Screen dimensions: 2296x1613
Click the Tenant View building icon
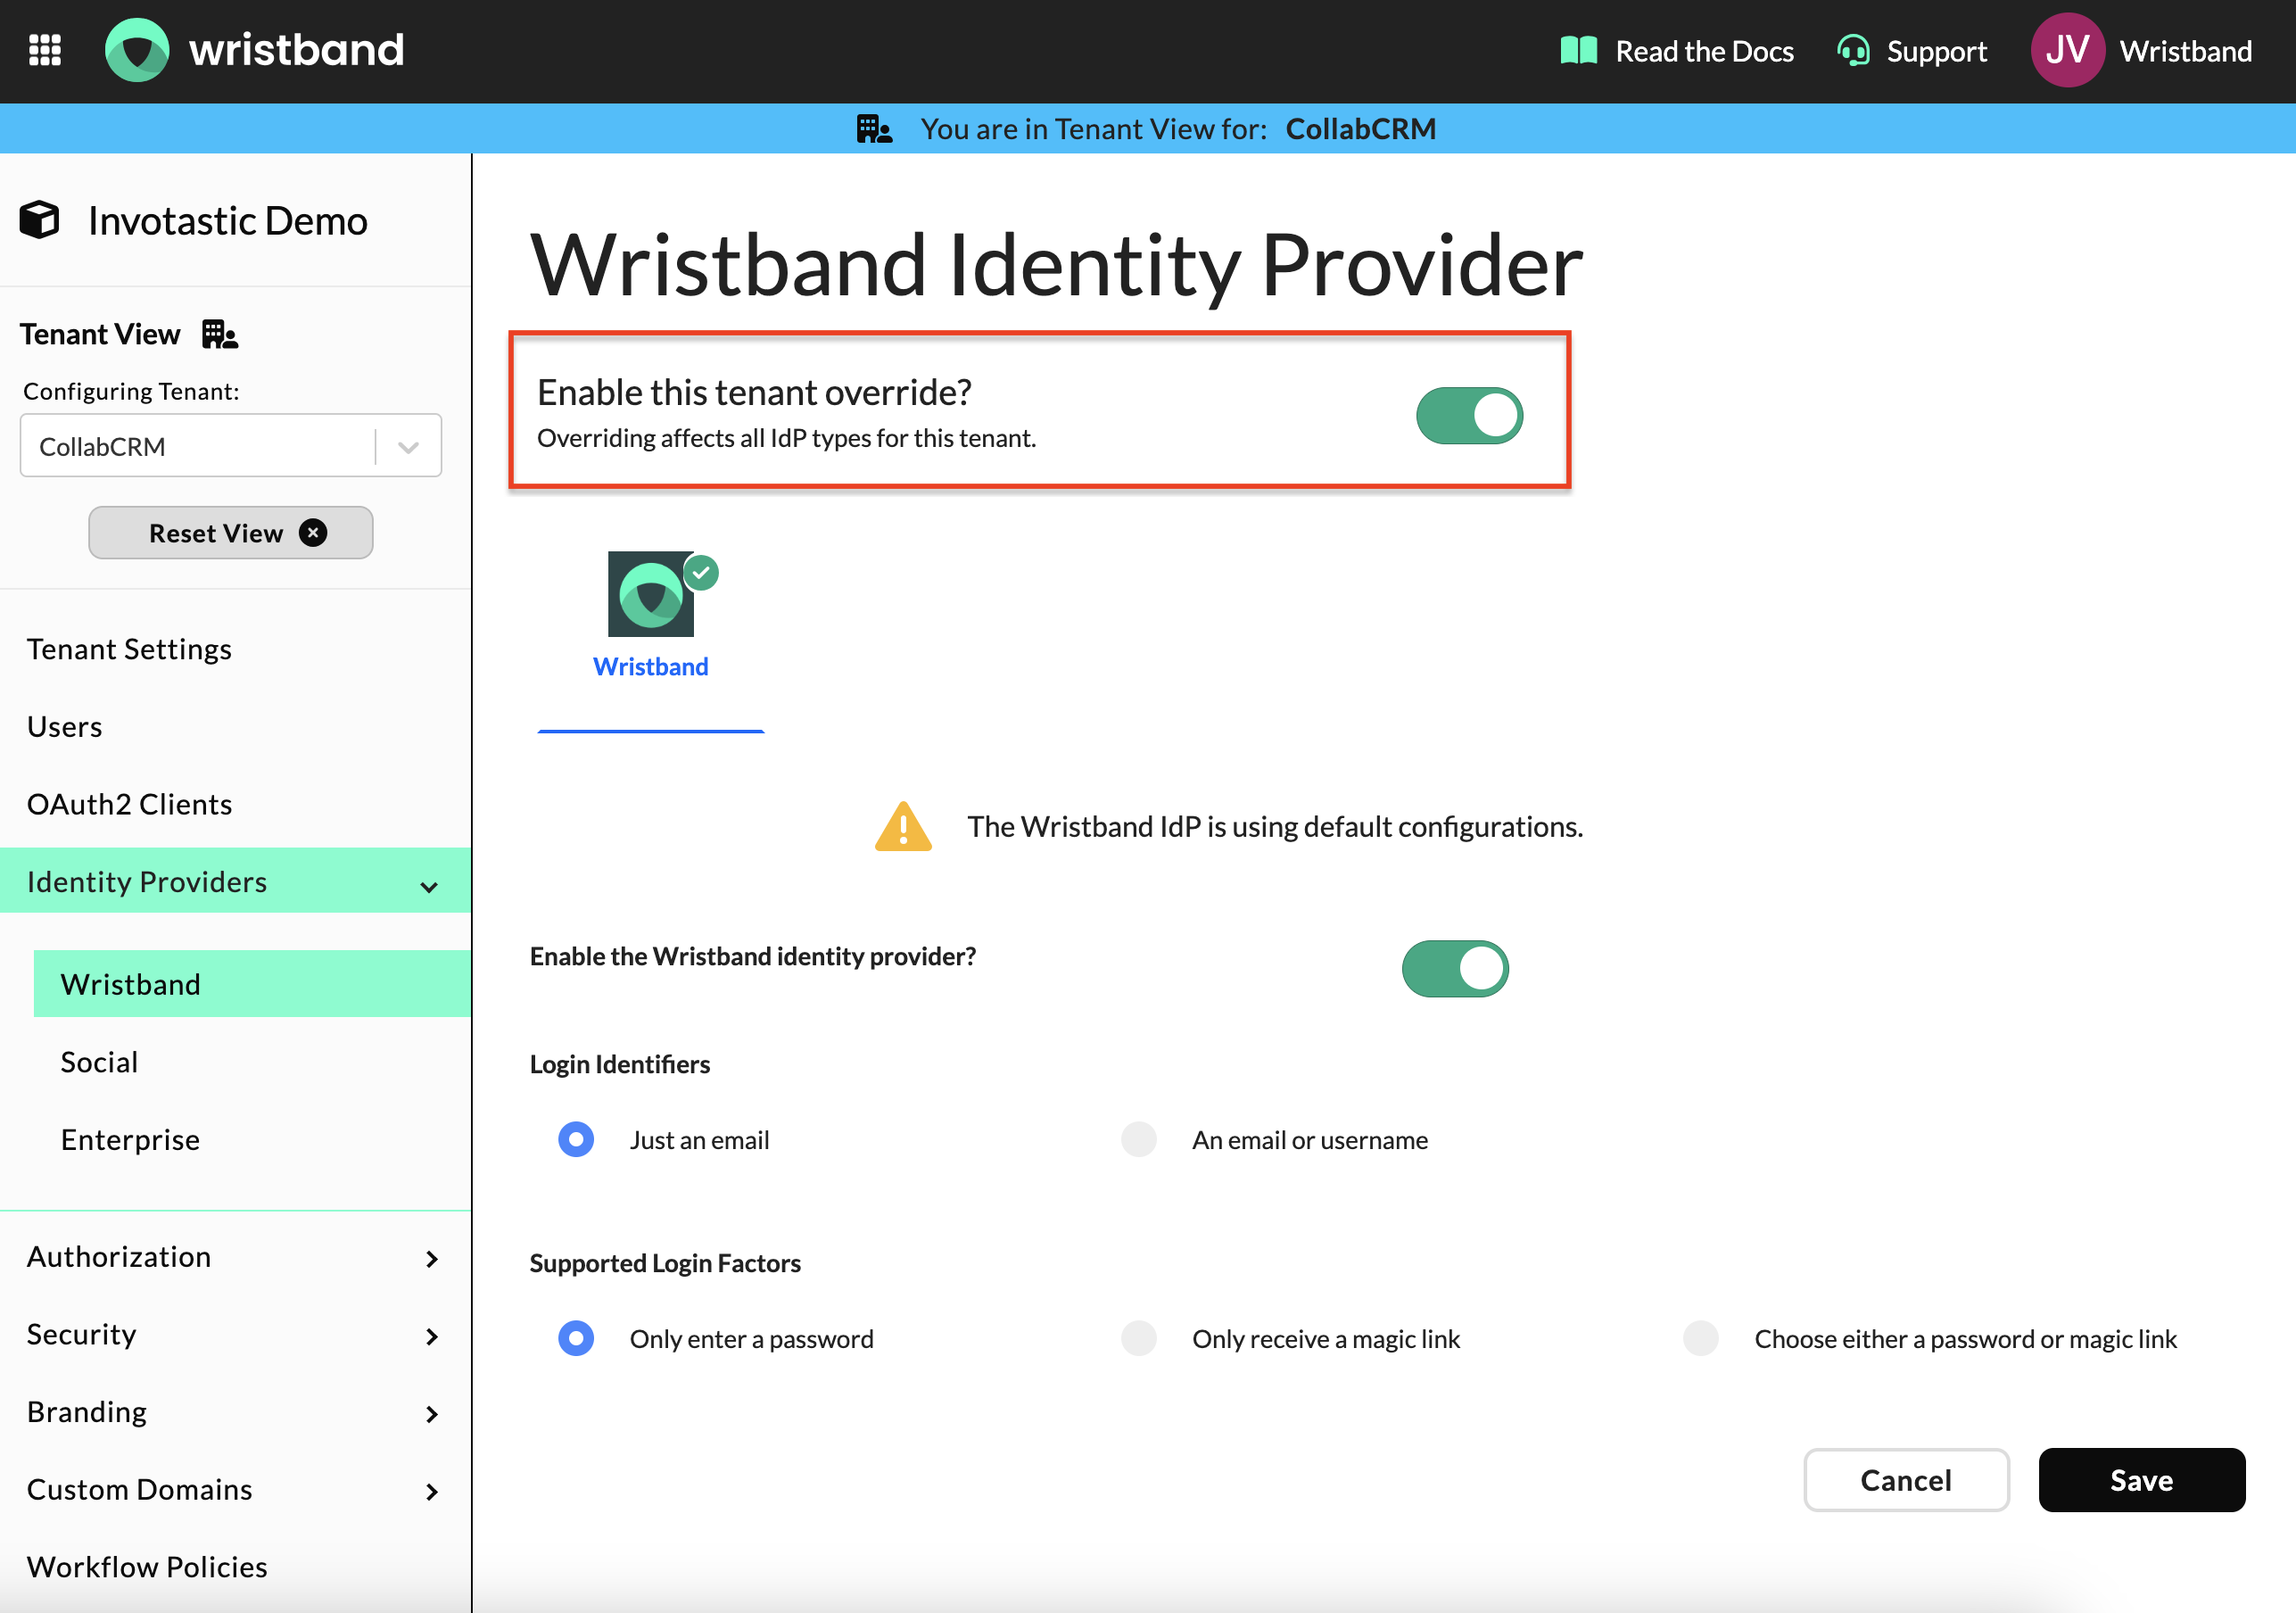pyautogui.click(x=219, y=334)
